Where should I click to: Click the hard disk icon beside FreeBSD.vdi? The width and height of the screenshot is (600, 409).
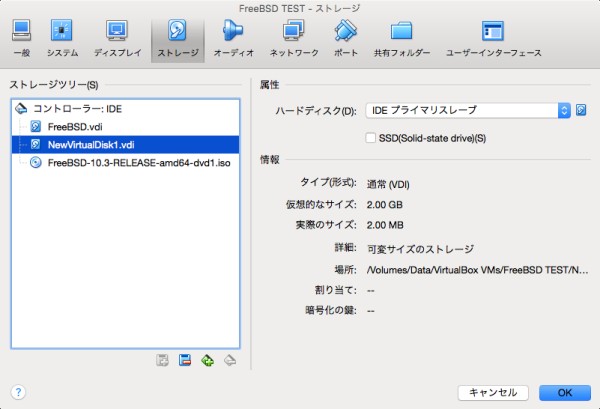point(36,127)
